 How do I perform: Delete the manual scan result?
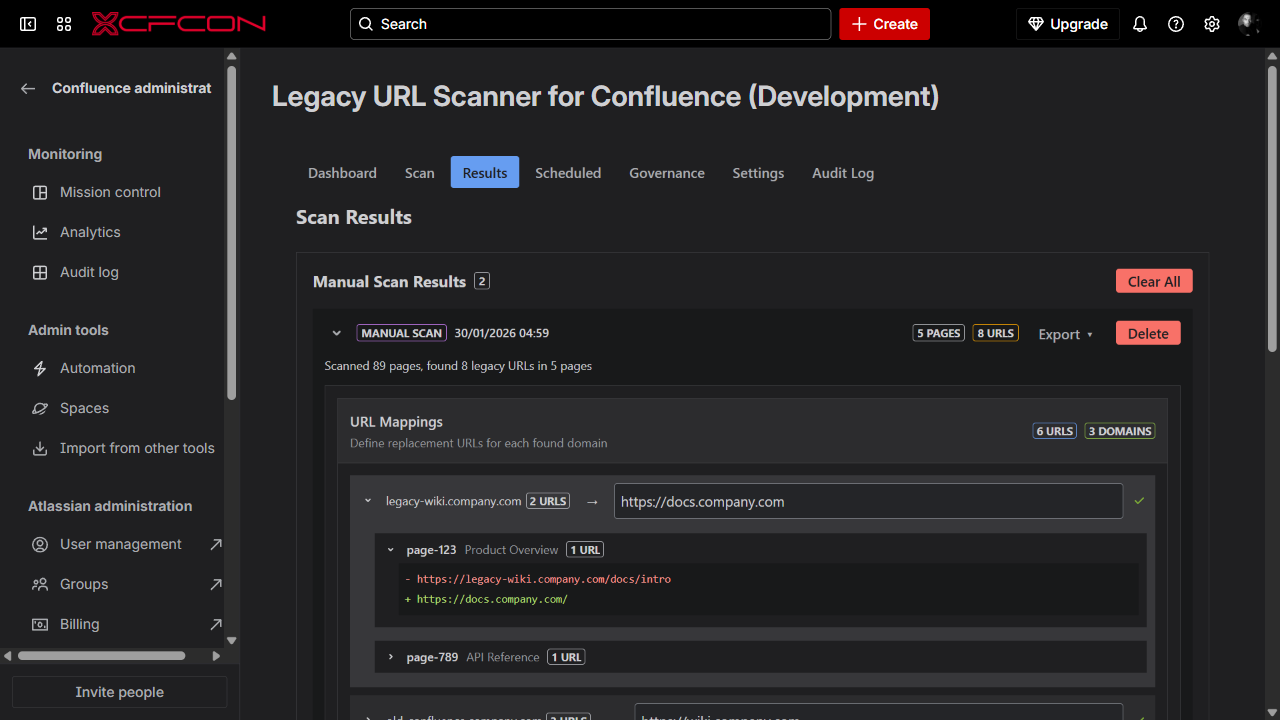click(1148, 333)
